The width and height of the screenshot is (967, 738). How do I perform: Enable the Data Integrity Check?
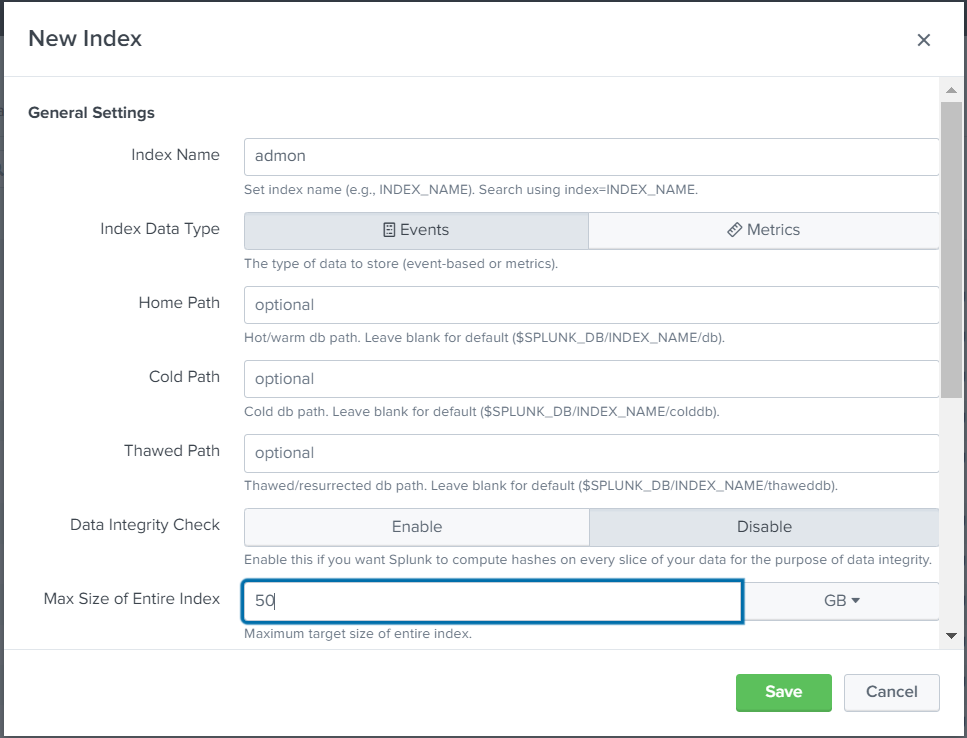click(416, 527)
